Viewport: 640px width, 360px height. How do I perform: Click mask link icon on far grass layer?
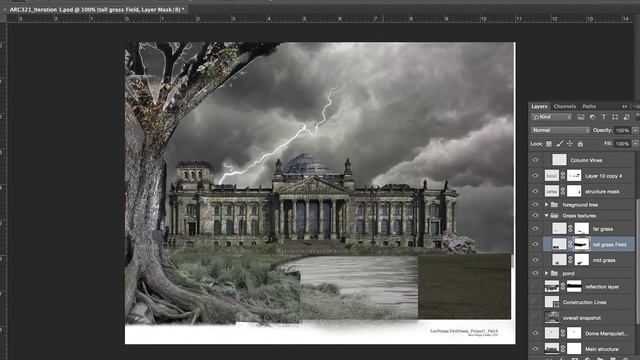(571, 229)
